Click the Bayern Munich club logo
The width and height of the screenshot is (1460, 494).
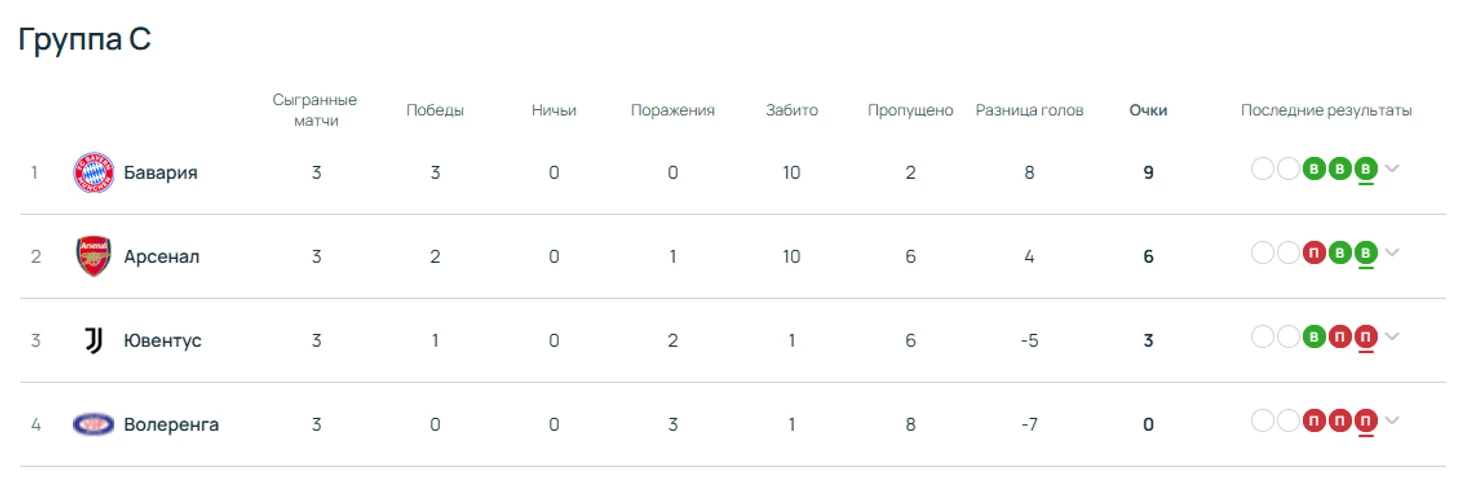[x=94, y=172]
